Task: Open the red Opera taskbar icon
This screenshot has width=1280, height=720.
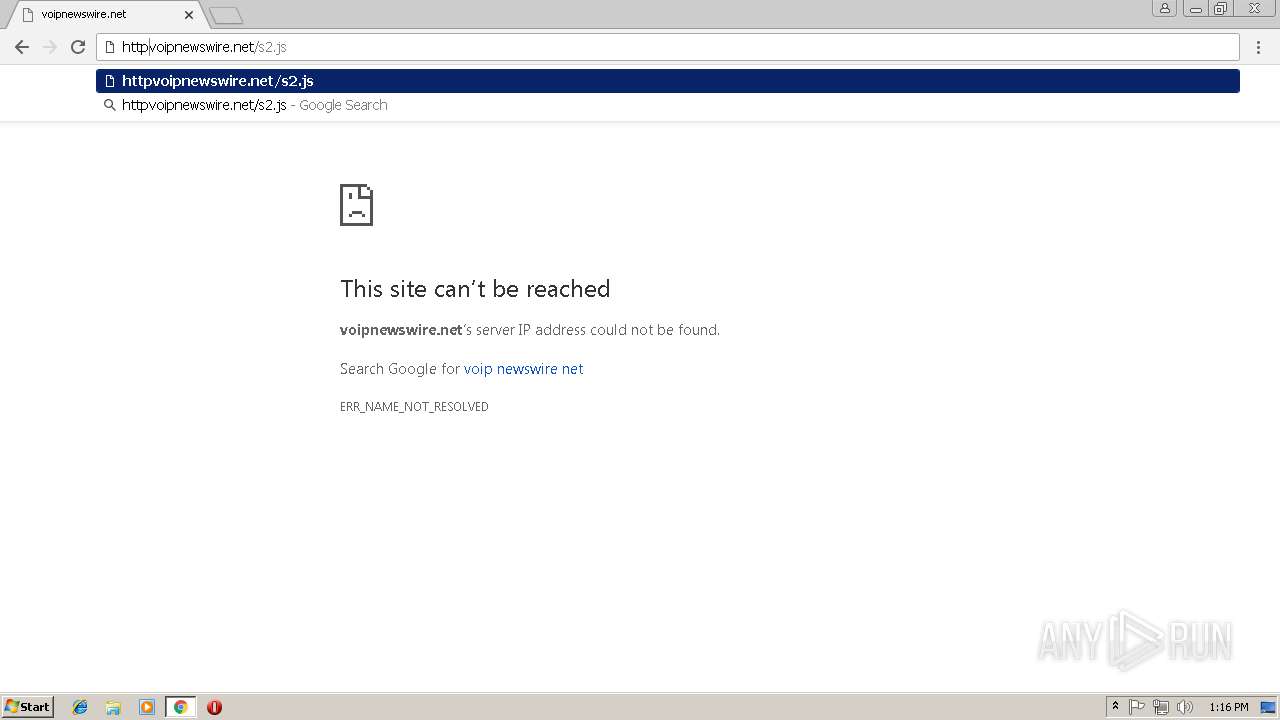Action: (214, 707)
